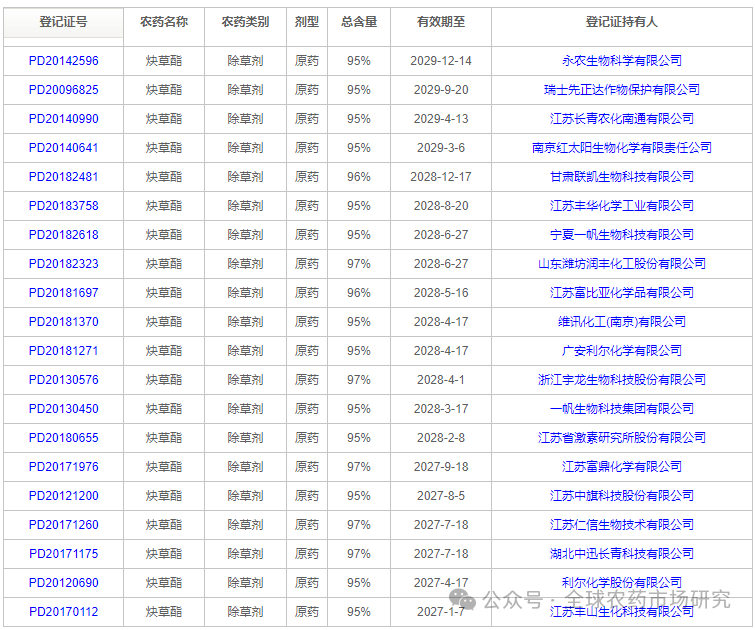755x630 pixels.
Task: Open holder 江苏丰华化学工业有限公司
Action: (622, 206)
